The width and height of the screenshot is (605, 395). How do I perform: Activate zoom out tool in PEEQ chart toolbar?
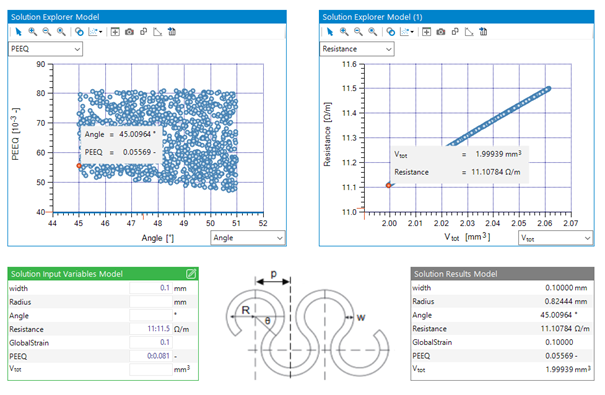[47, 32]
